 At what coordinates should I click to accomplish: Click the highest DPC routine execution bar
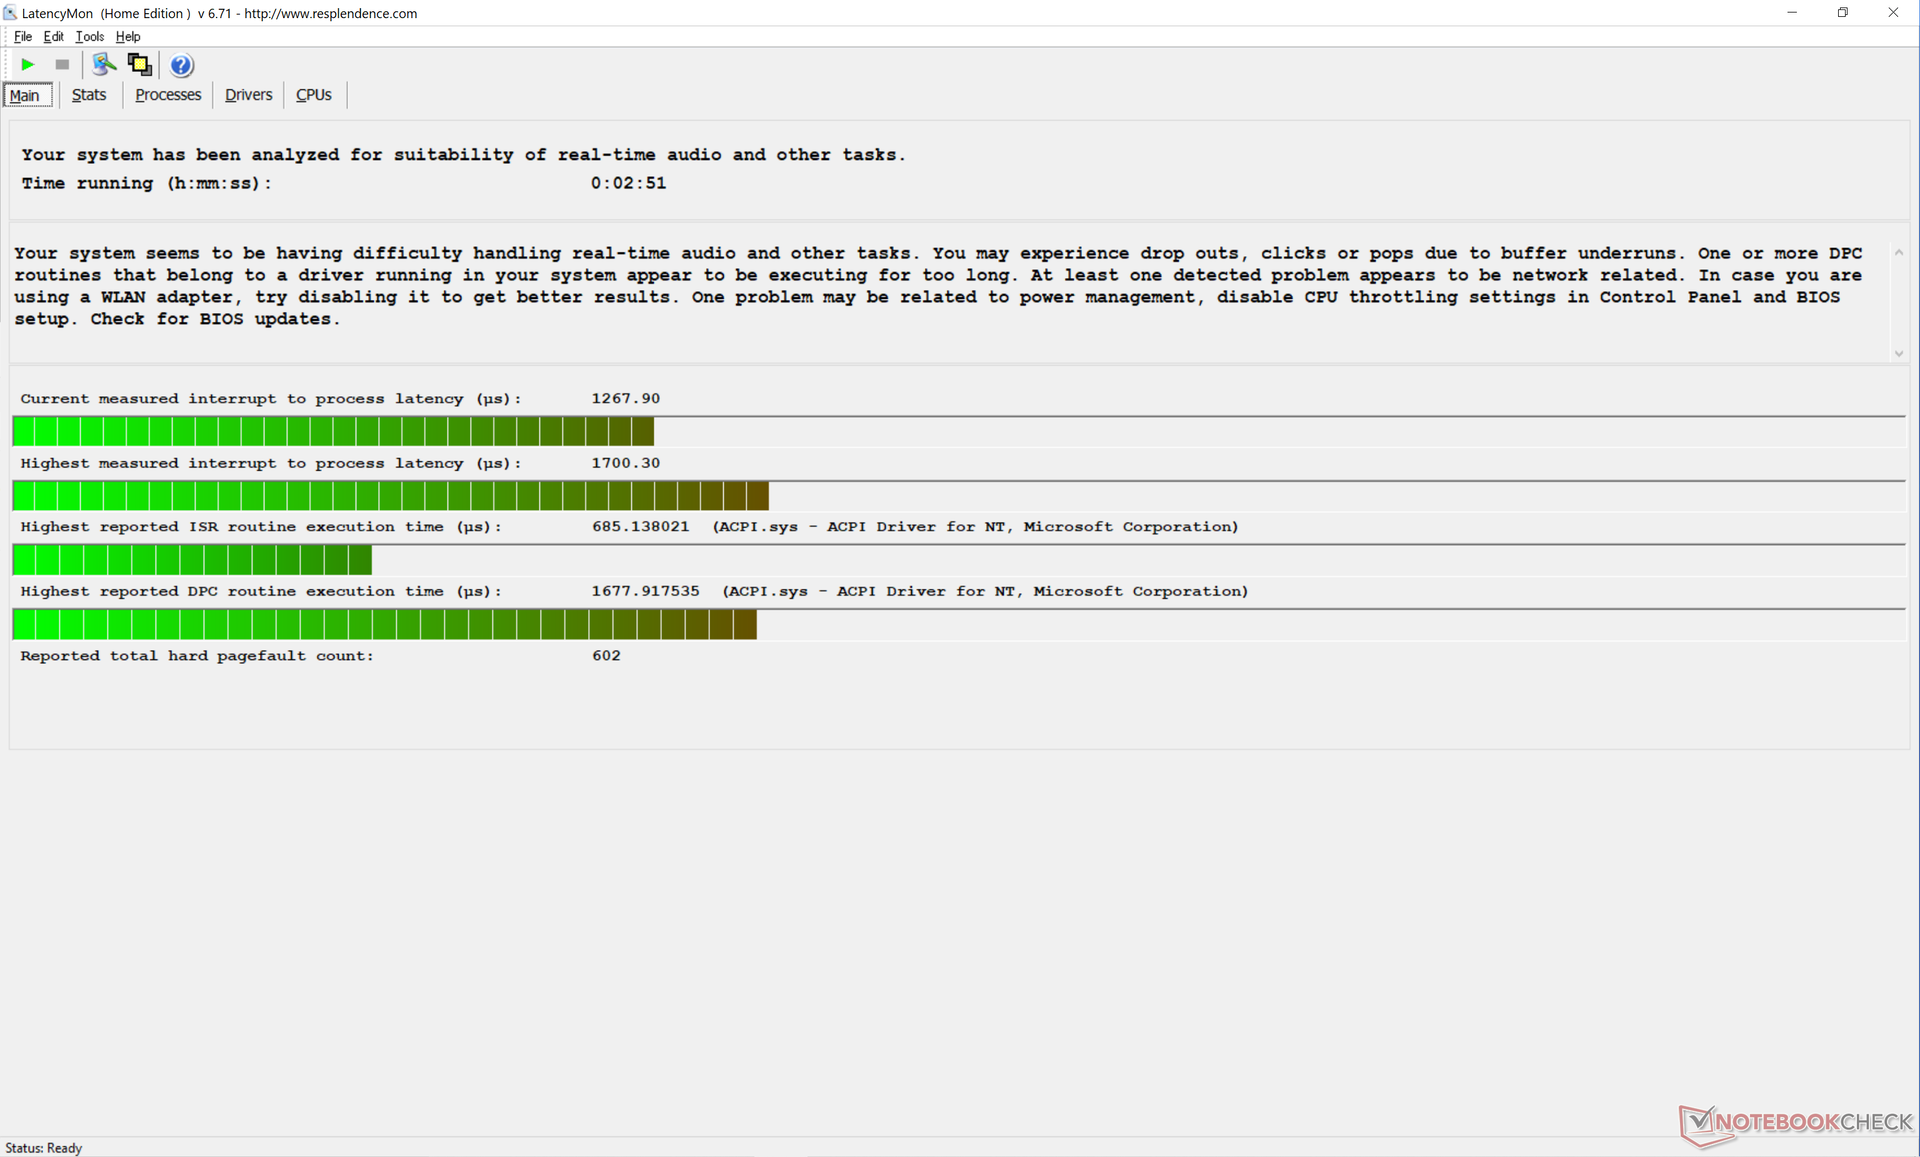[385, 625]
